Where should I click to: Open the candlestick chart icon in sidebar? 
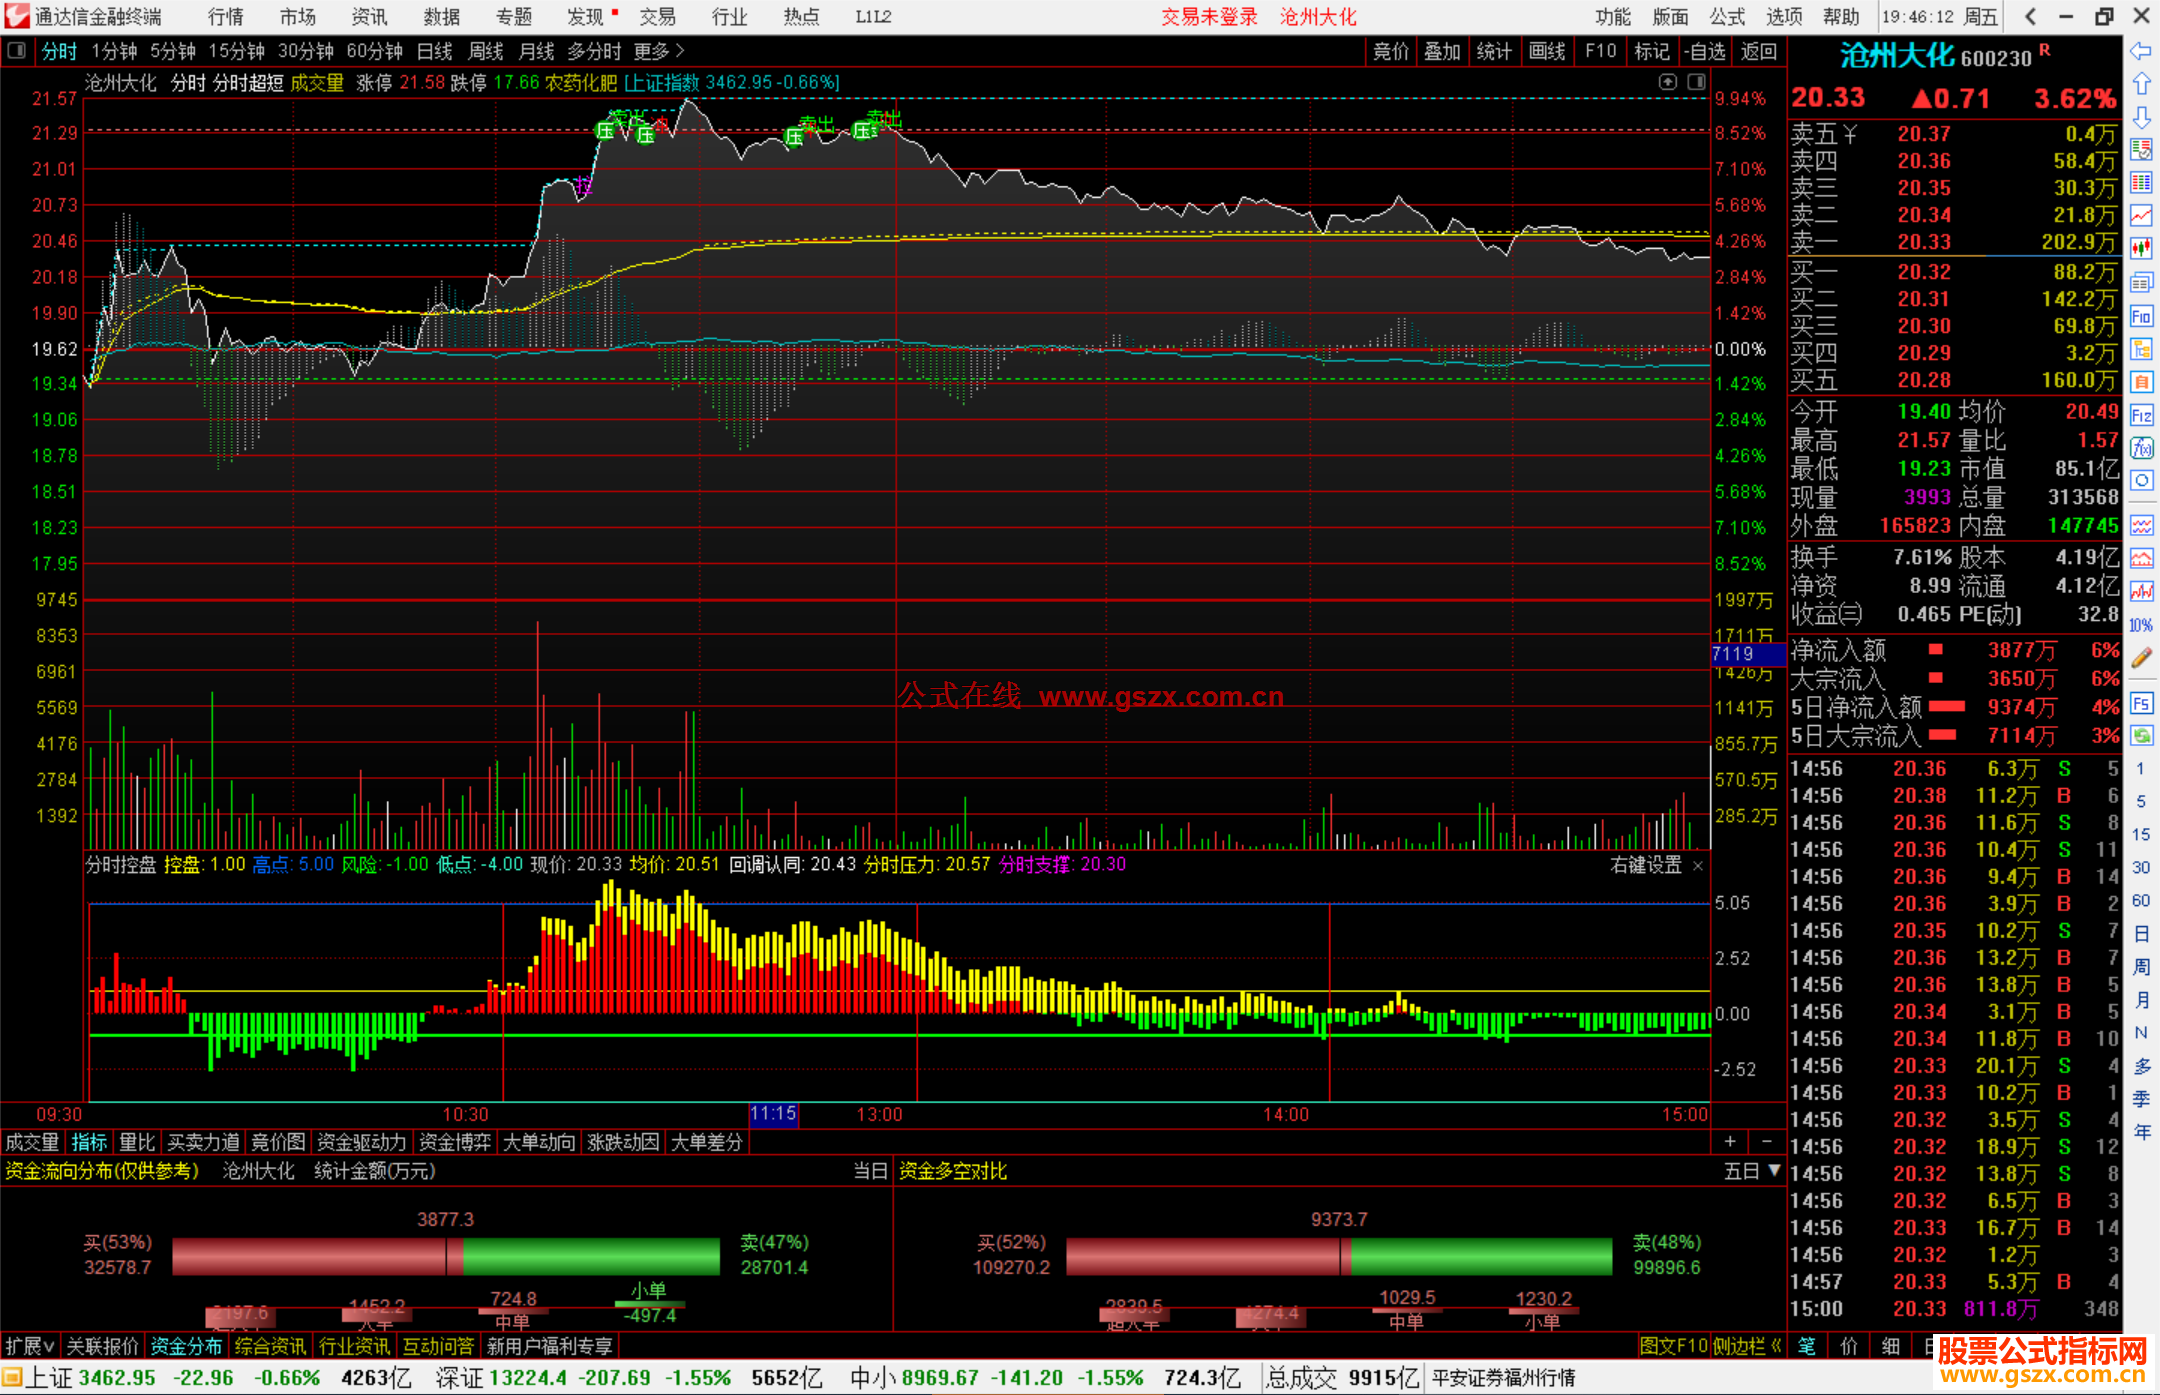[2141, 248]
